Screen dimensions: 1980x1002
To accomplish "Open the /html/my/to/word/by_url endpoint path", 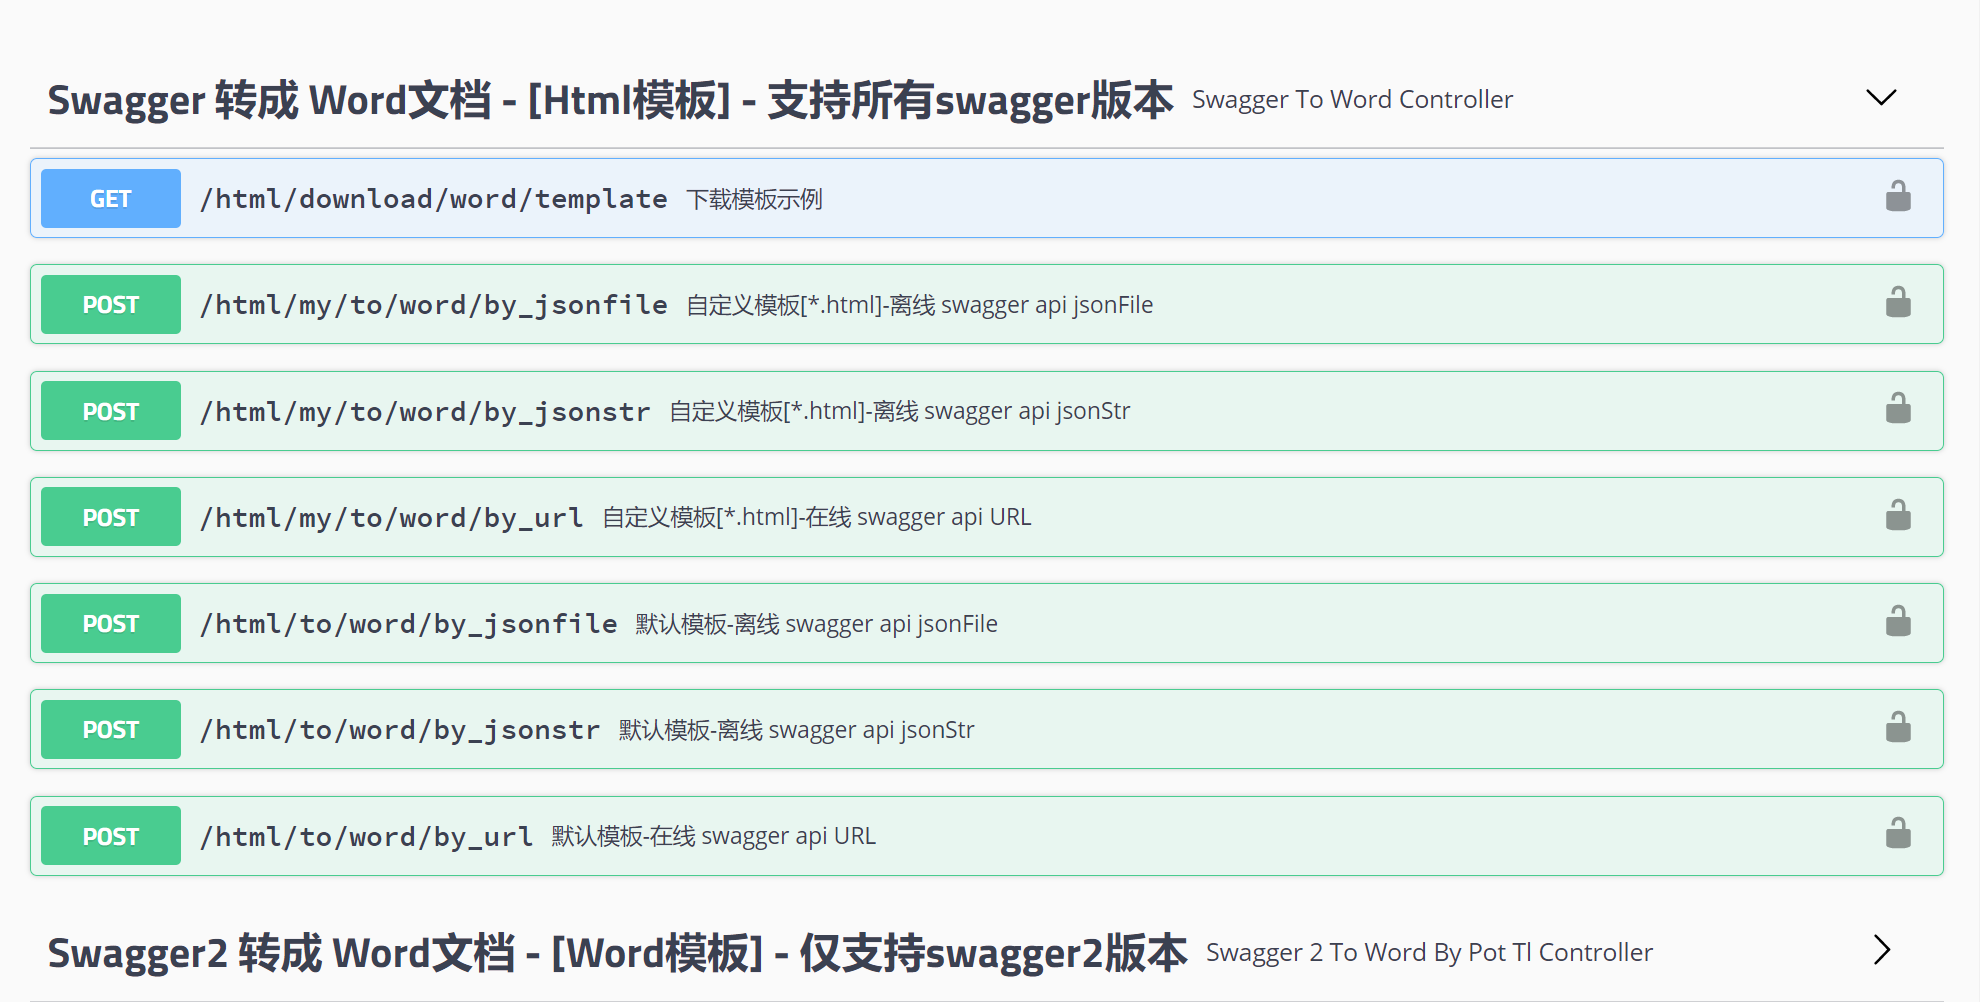I will (x=391, y=518).
